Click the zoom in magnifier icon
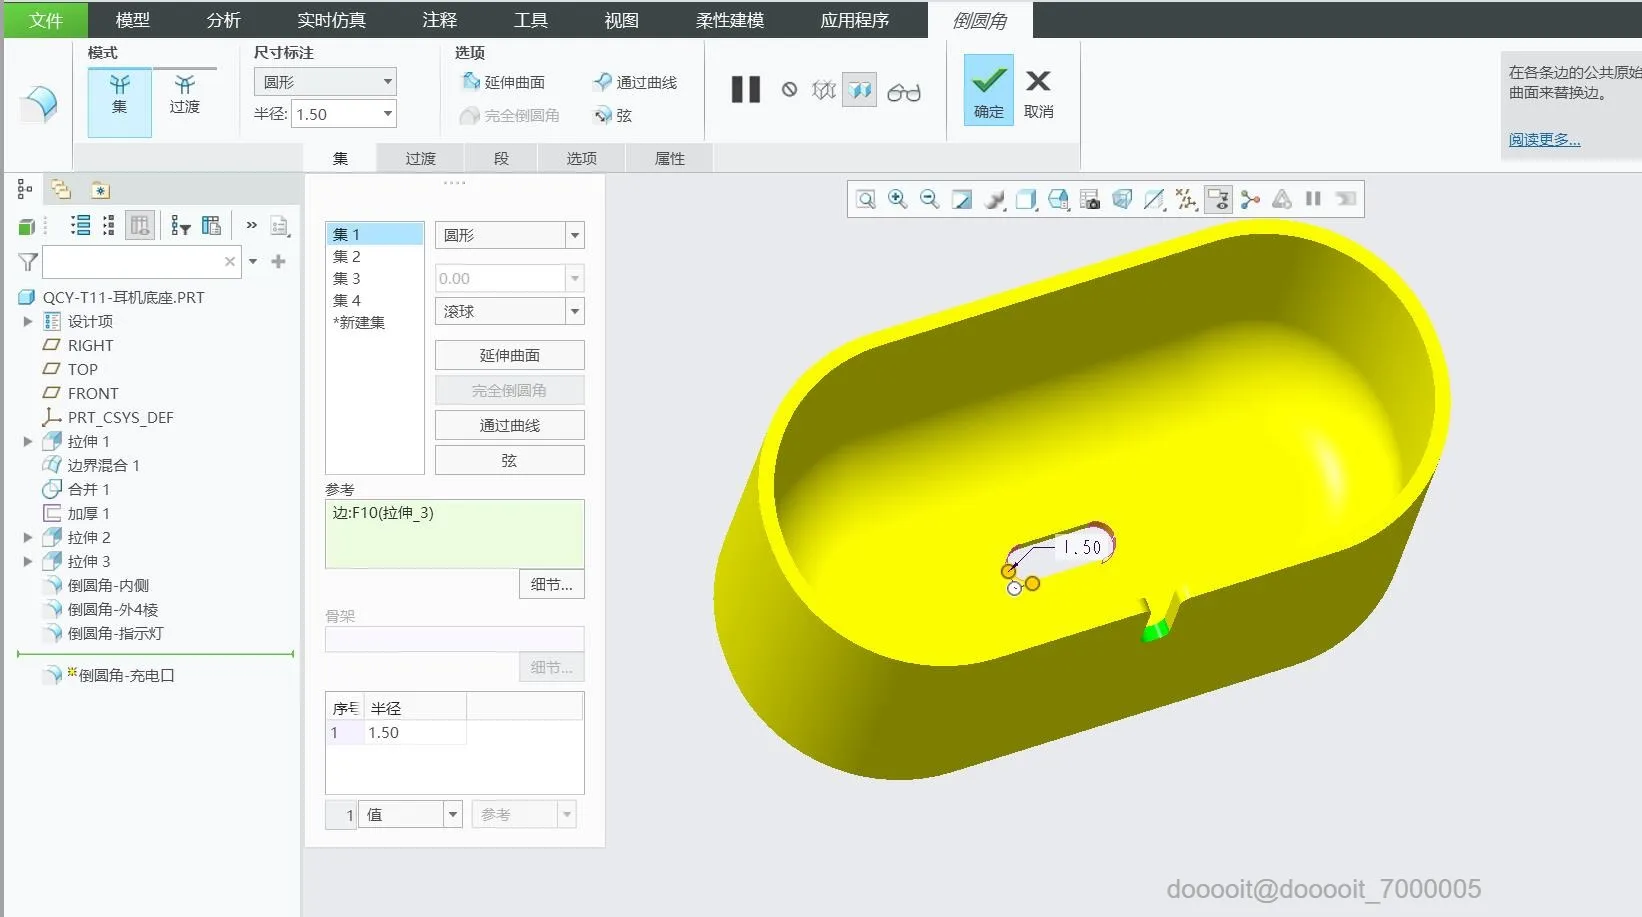1642x917 pixels. (897, 199)
